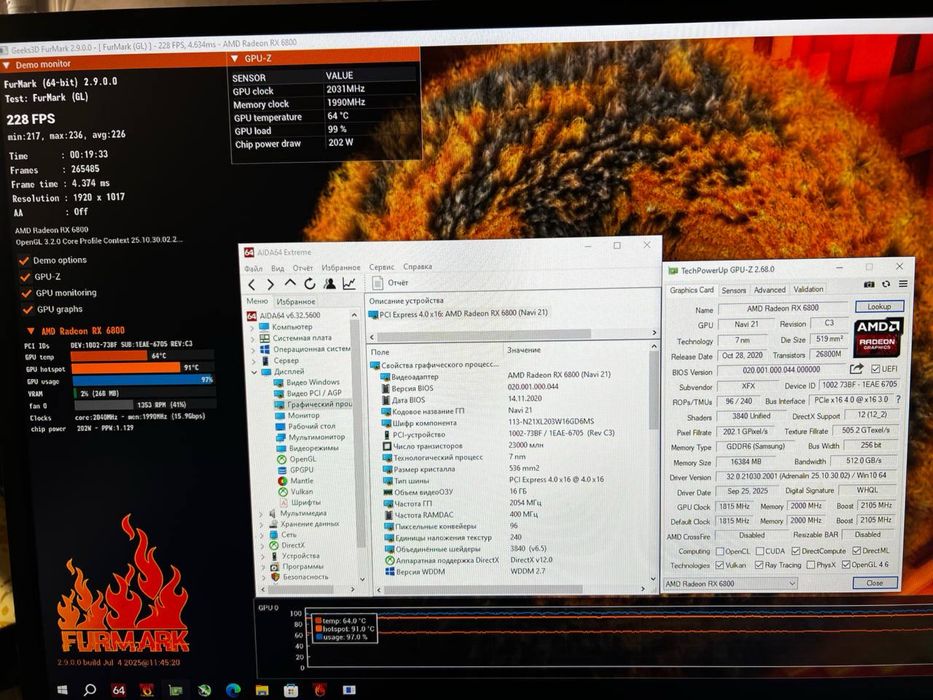
Task: Click taskbar search magnifier icon
Action: [x=90, y=690]
